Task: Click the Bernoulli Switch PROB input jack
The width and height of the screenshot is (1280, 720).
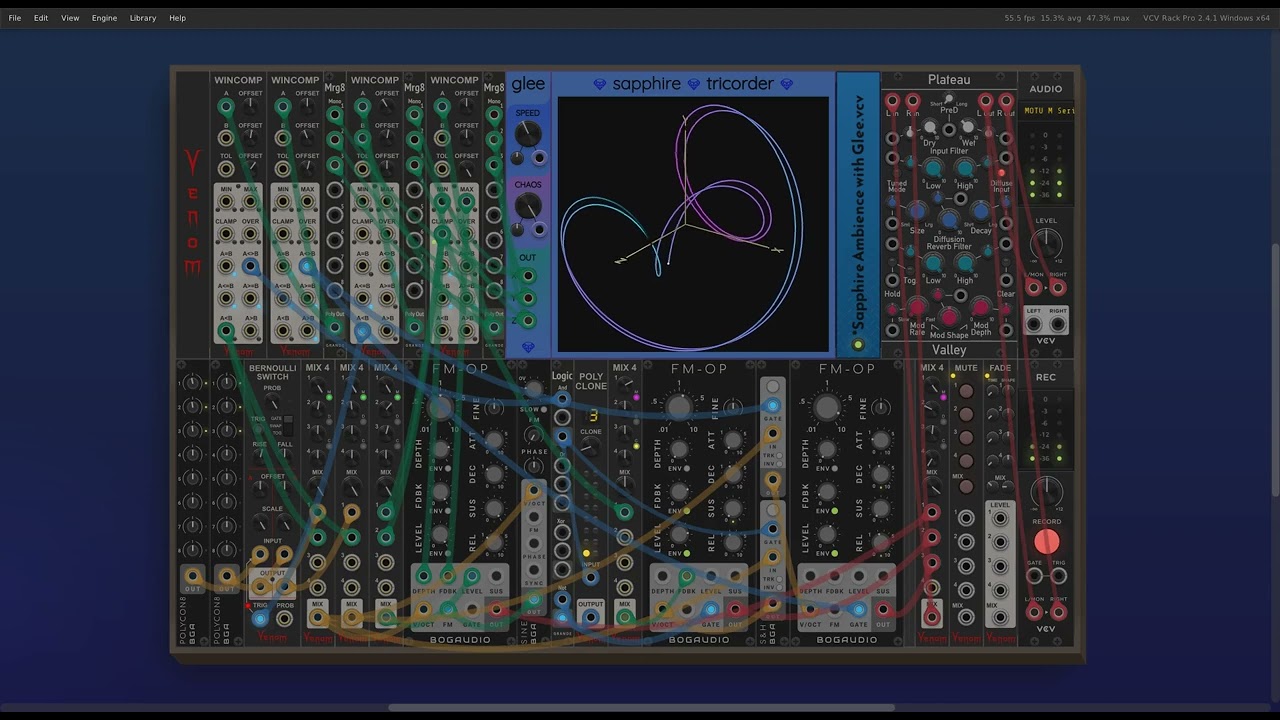Action: pyautogui.click(x=284, y=618)
